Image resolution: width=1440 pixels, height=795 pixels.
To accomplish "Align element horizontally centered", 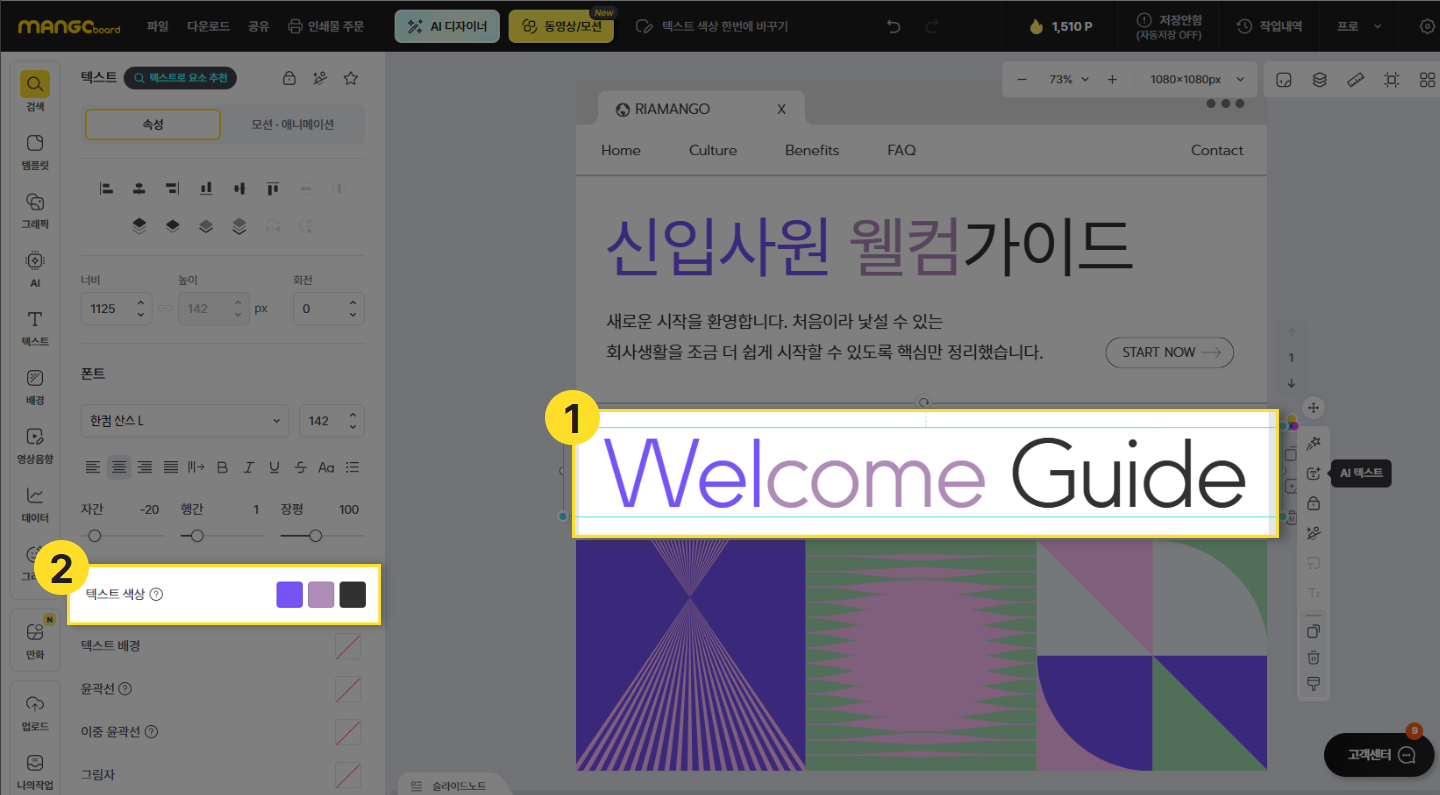I will [139, 188].
